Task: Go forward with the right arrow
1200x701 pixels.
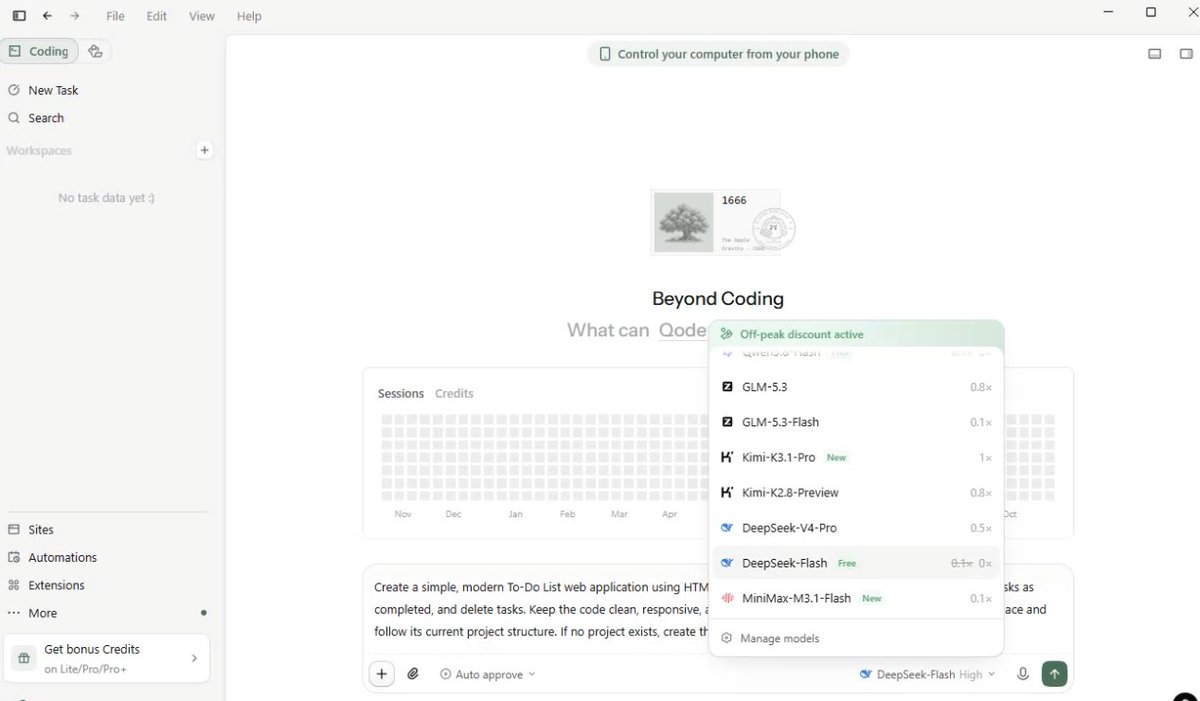Action: (74, 16)
